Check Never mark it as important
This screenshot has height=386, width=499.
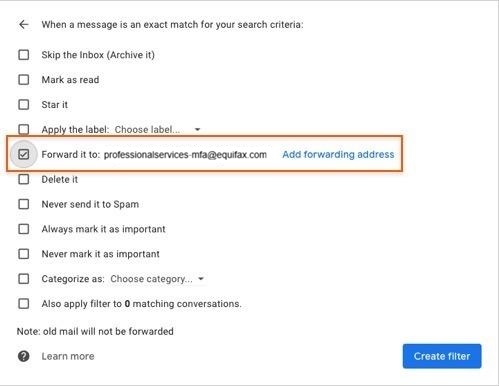coord(24,254)
